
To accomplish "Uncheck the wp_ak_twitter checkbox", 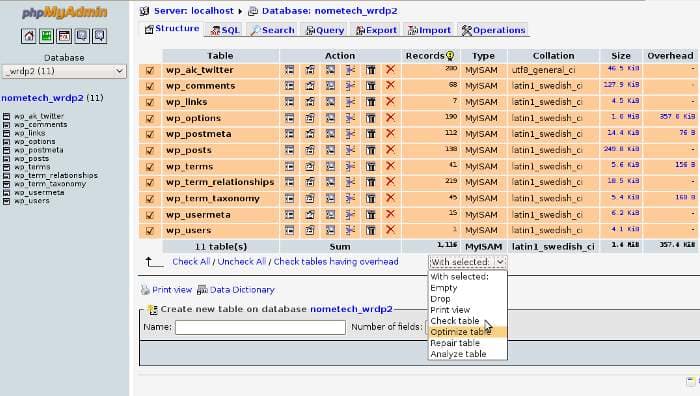I will 150,71.
